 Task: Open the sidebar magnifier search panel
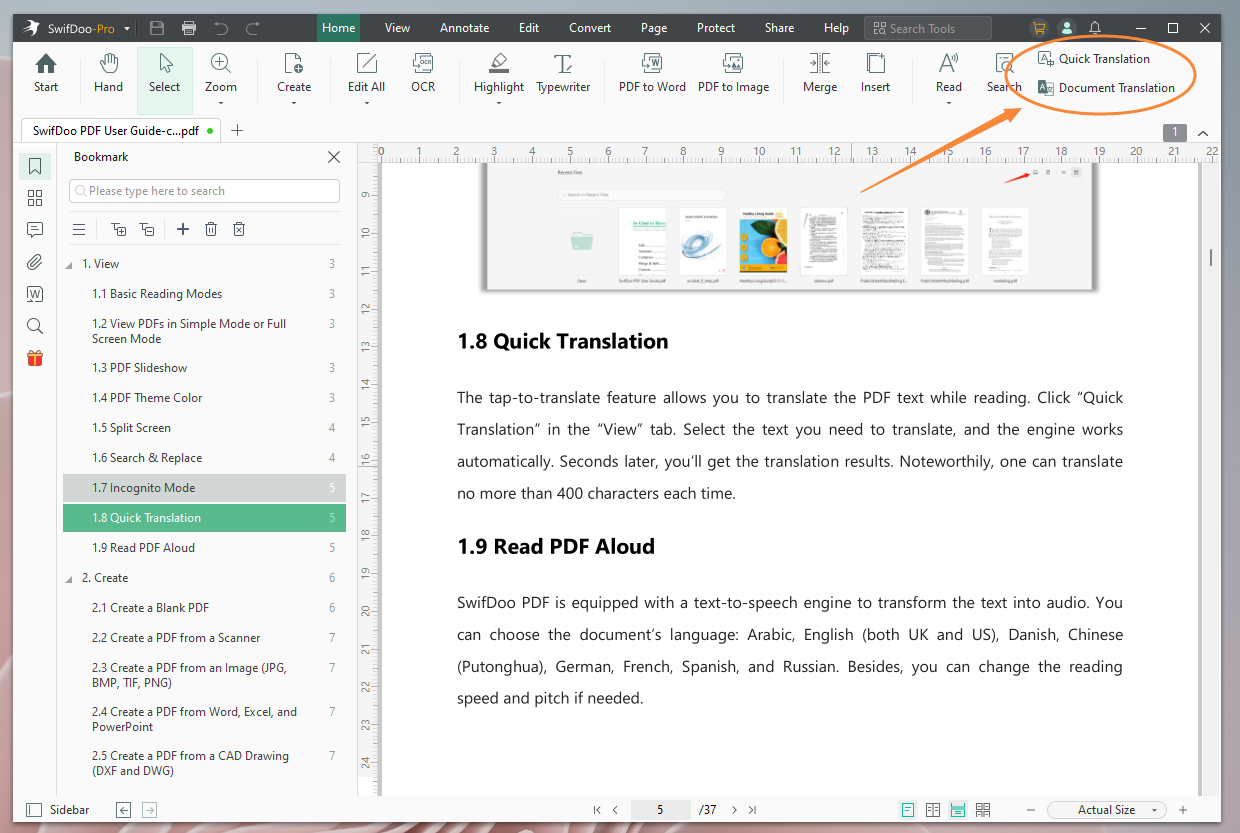pyautogui.click(x=35, y=326)
